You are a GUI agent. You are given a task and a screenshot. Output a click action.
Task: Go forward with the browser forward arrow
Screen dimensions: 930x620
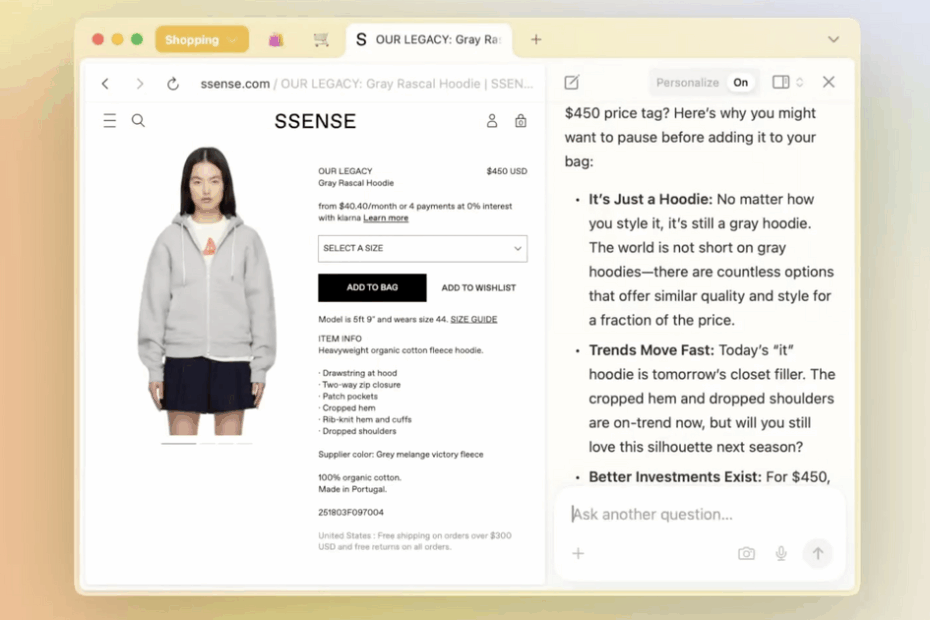[139, 84]
